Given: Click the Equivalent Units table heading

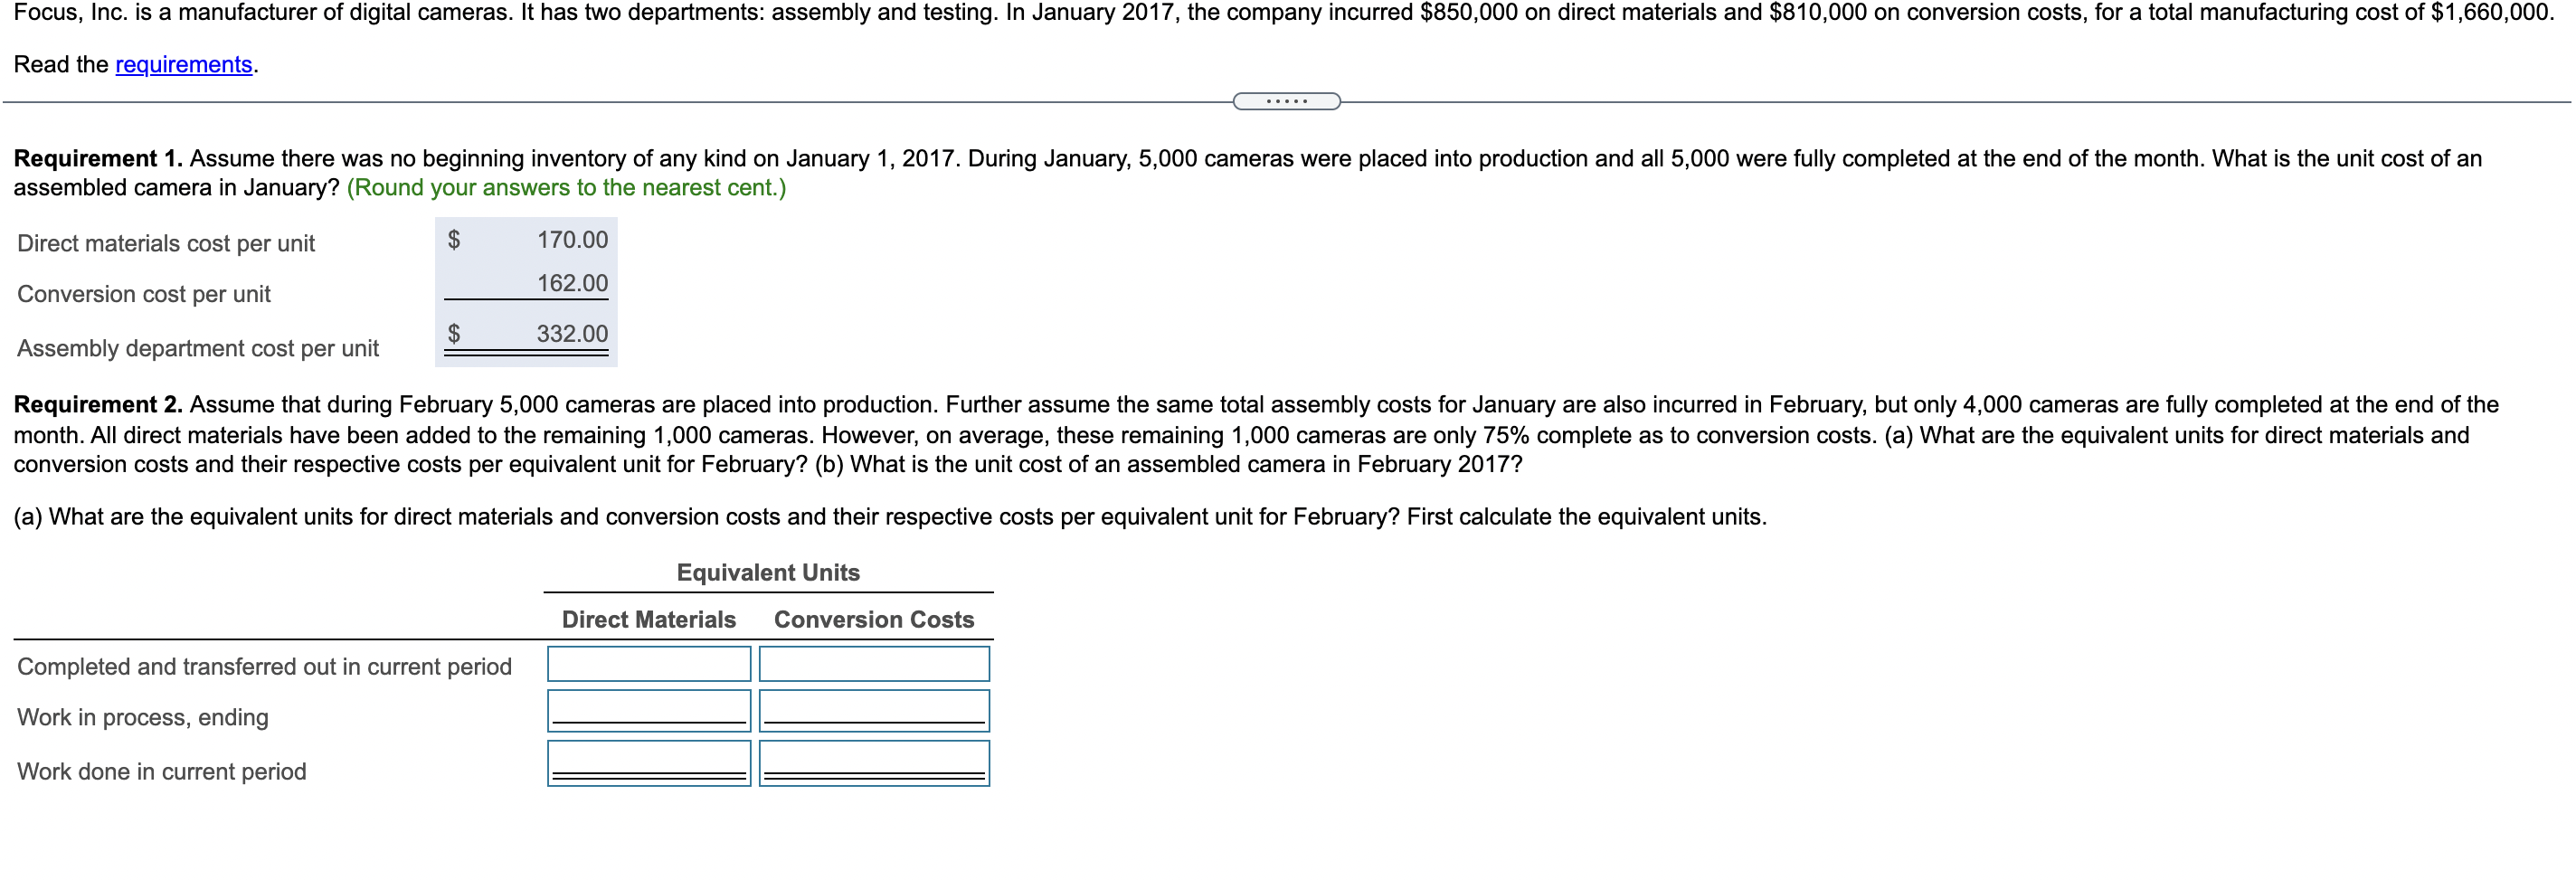Looking at the screenshot, I should (x=768, y=573).
